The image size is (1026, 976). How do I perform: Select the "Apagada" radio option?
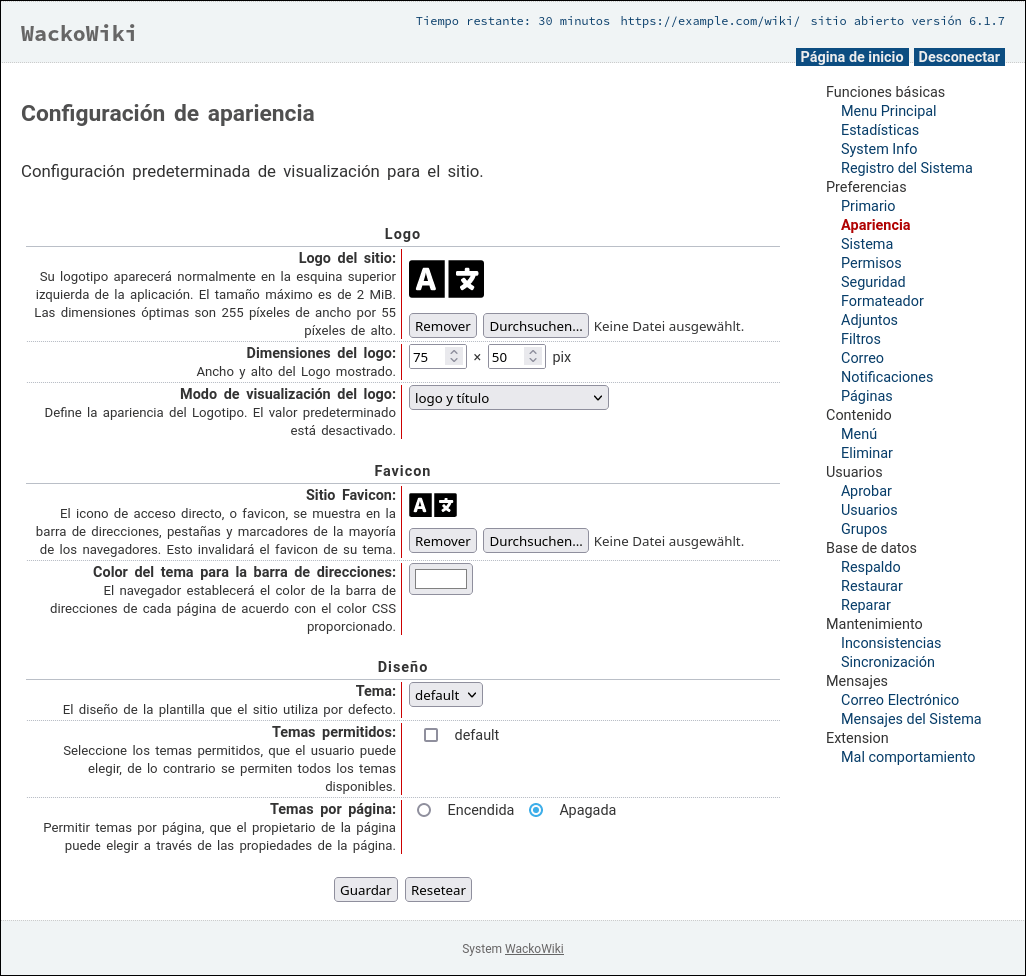pyautogui.click(x=536, y=810)
